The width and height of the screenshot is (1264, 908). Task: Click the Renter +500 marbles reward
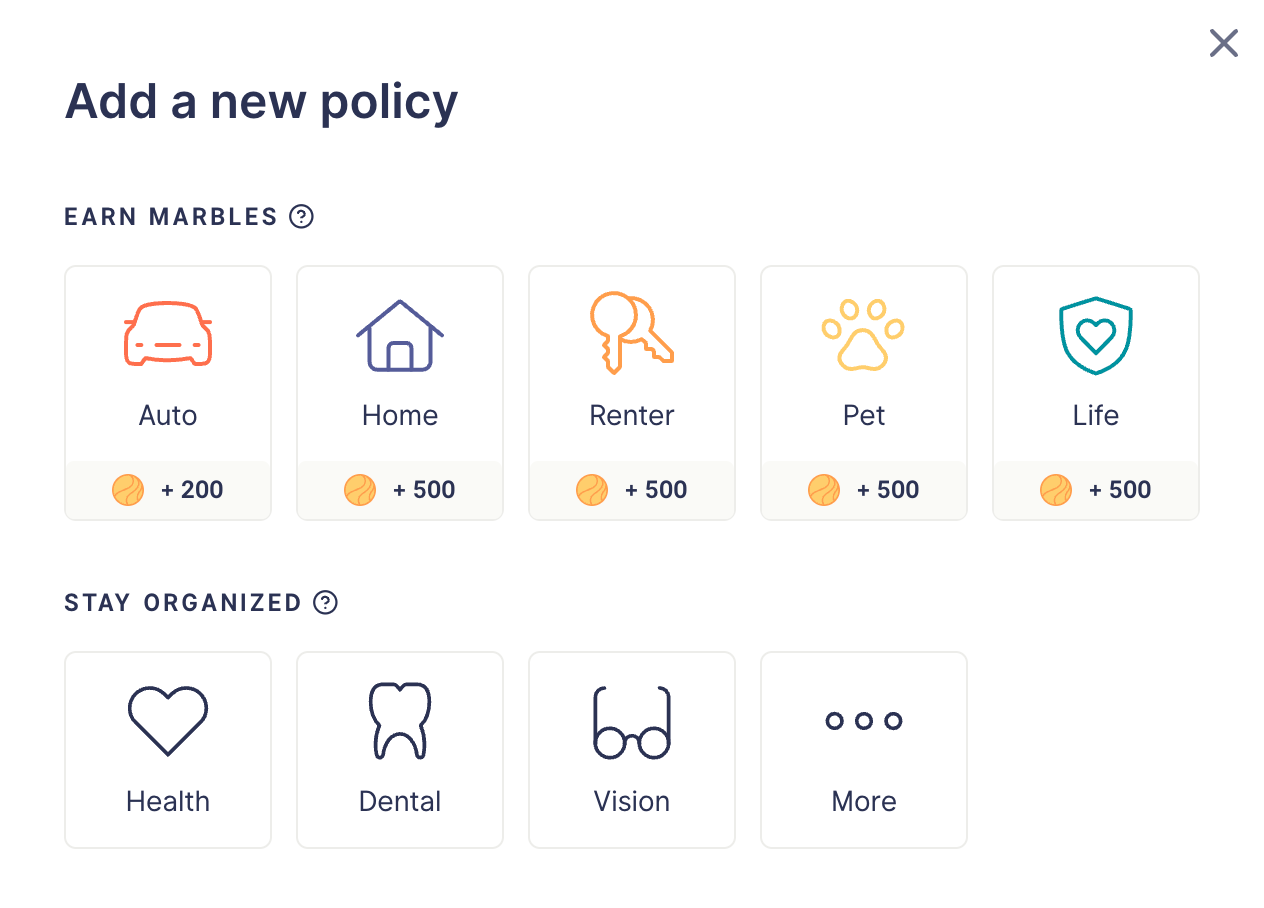tap(632, 490)
